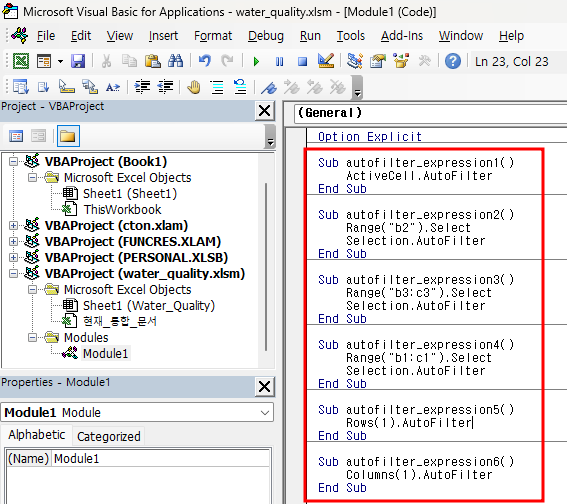Screen dimensions: 567x504
Task: Open the Object Browser icon
Action: point(401,61)
